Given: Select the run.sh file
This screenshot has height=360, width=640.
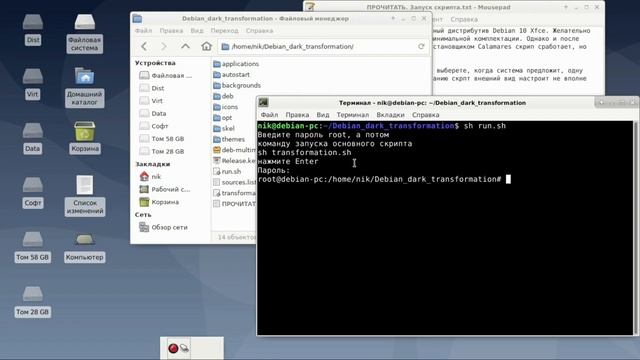Looking at the screenshot, I should (227, 171).
